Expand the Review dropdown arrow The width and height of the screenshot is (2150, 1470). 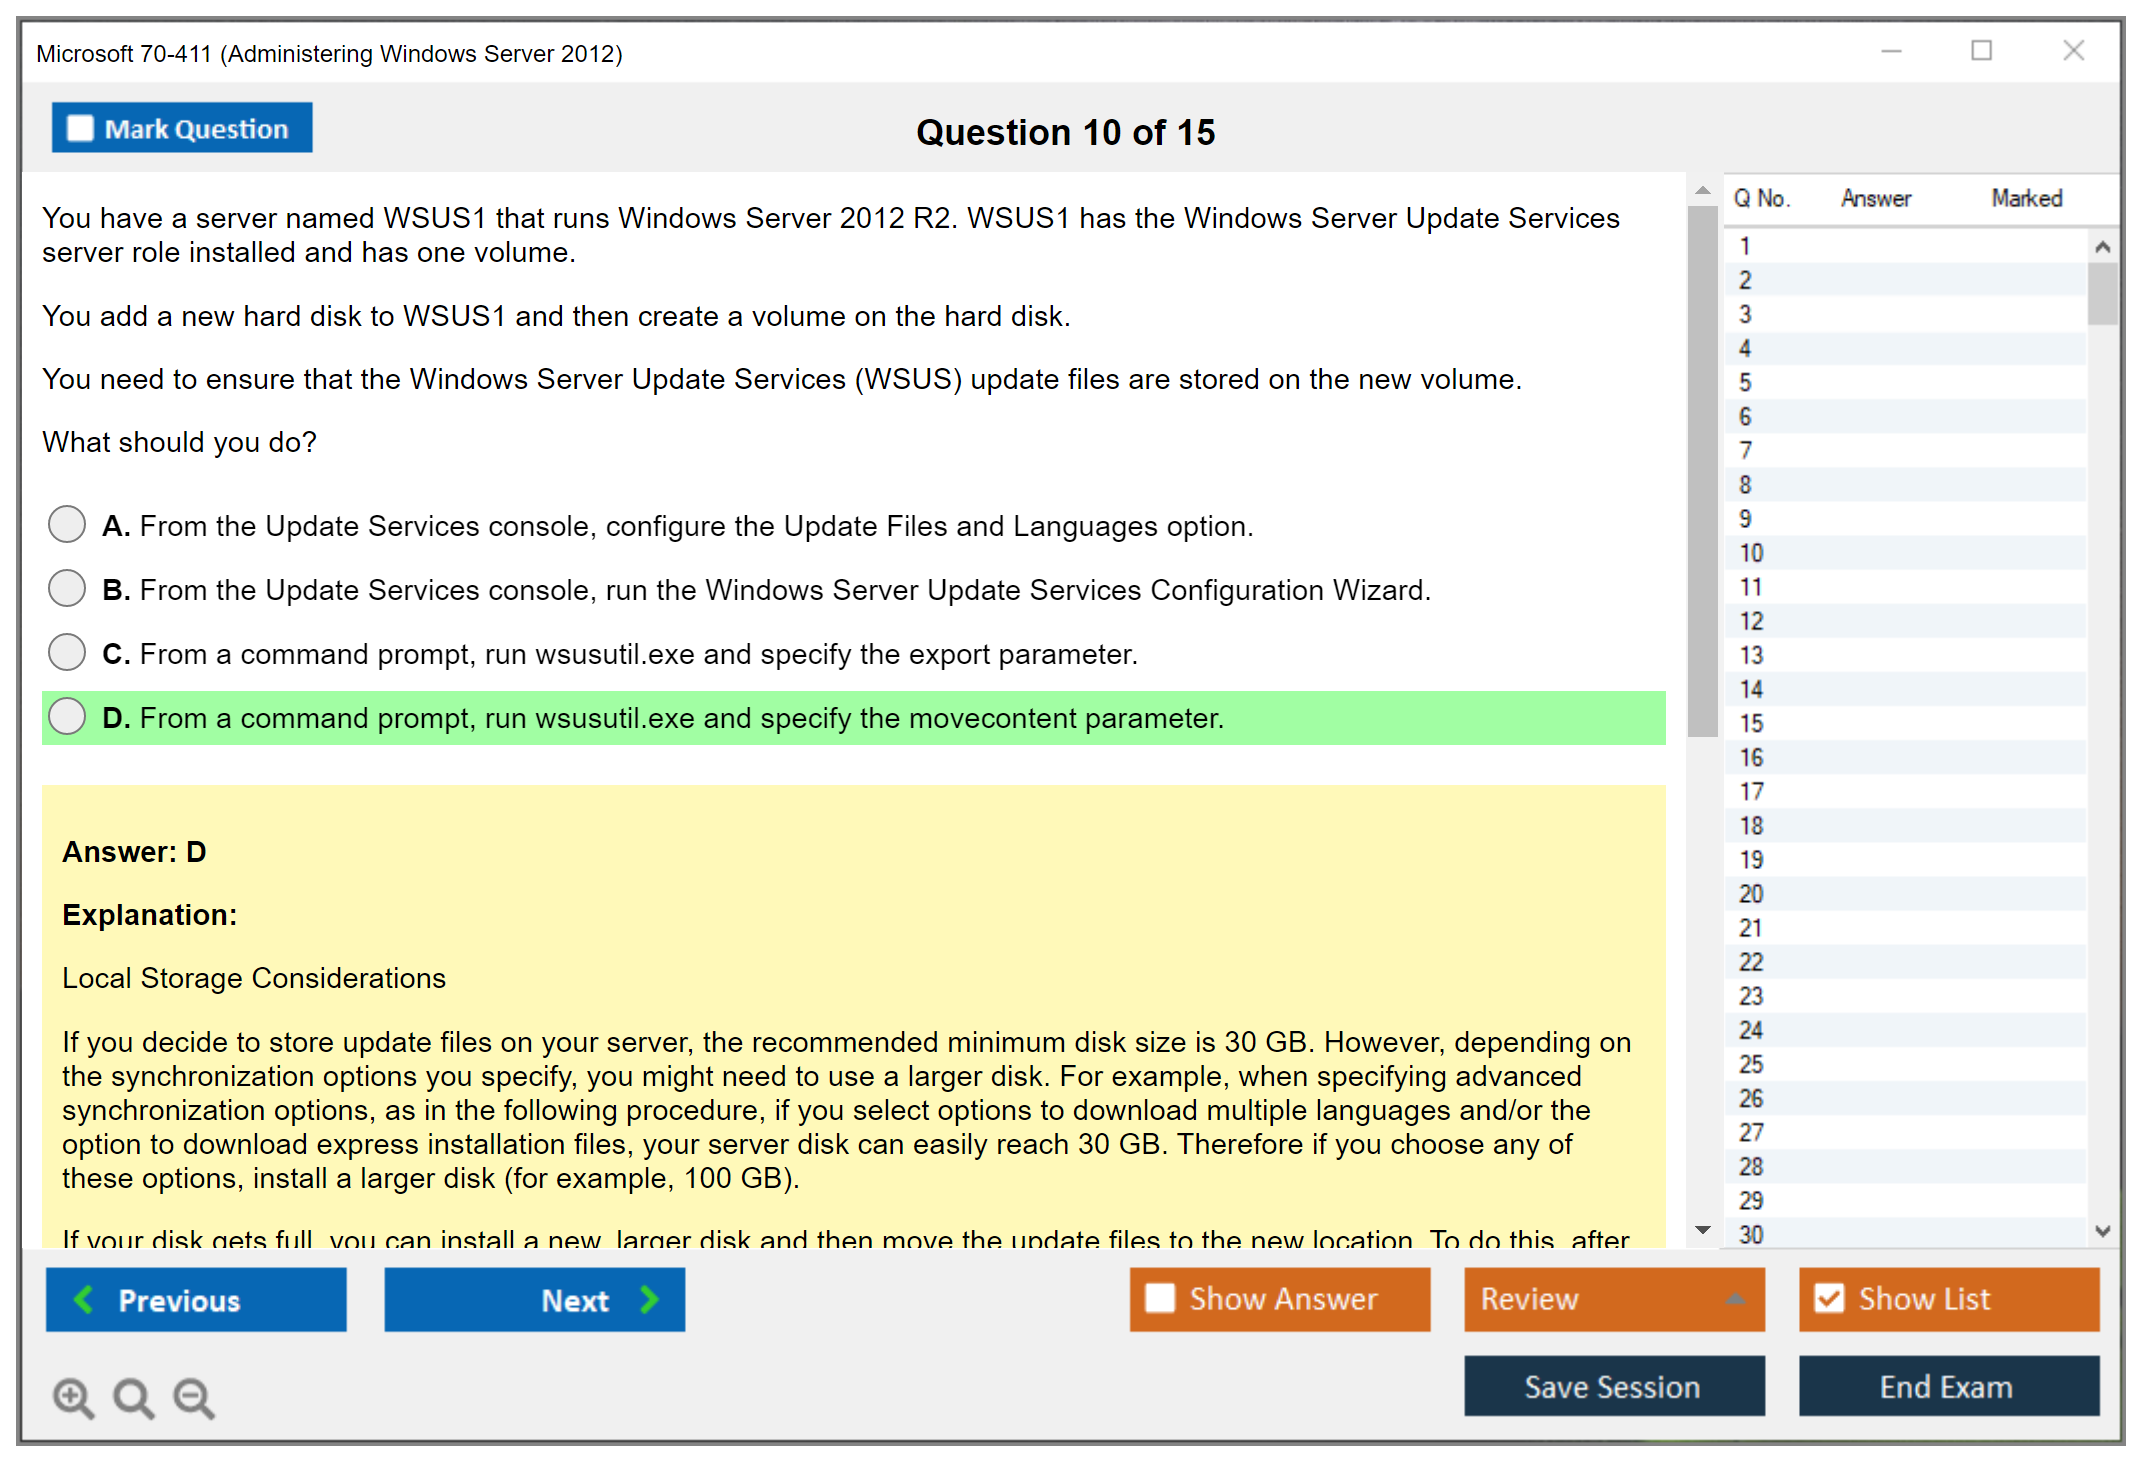tap(1736, 1299)
